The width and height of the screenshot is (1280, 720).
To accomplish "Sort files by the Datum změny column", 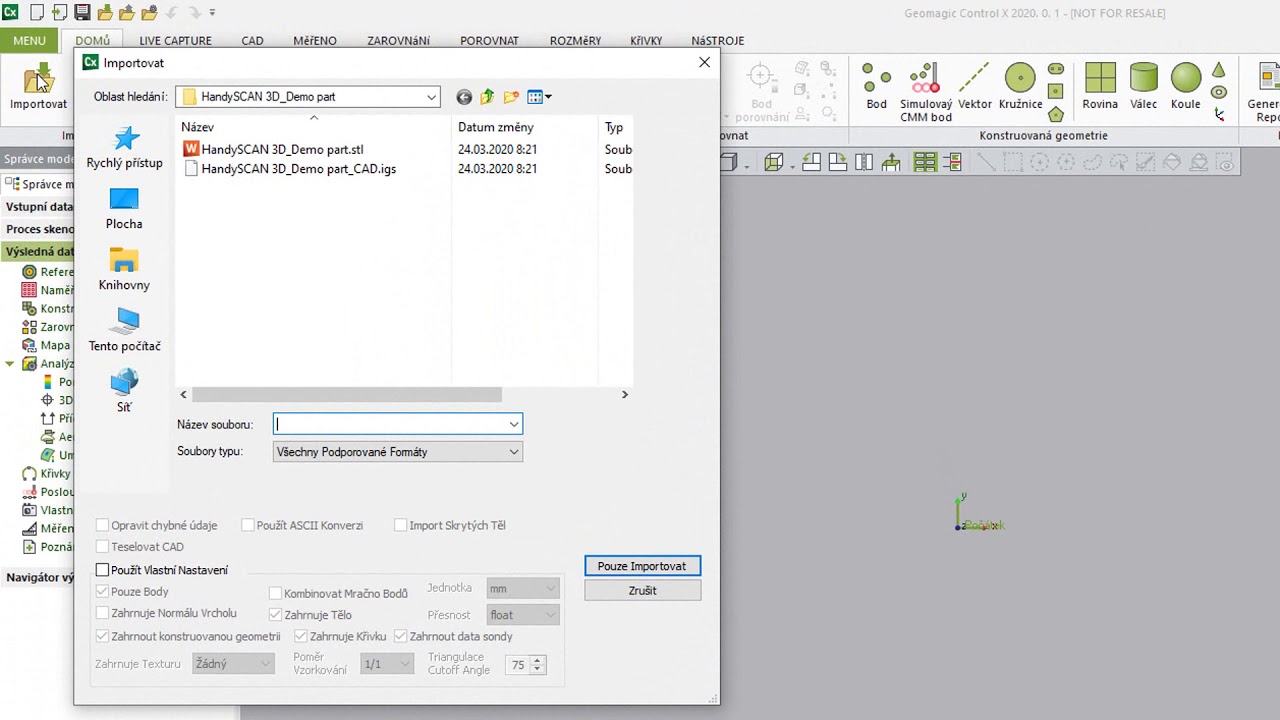I will click(x=496, y=127).
